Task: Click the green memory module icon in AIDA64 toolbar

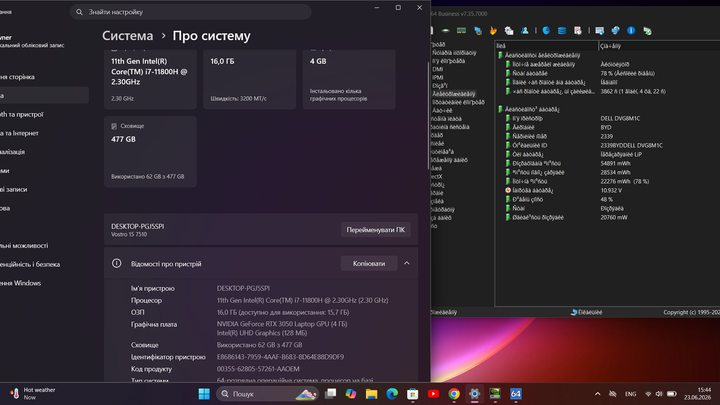Action: (x=461, y=31)
